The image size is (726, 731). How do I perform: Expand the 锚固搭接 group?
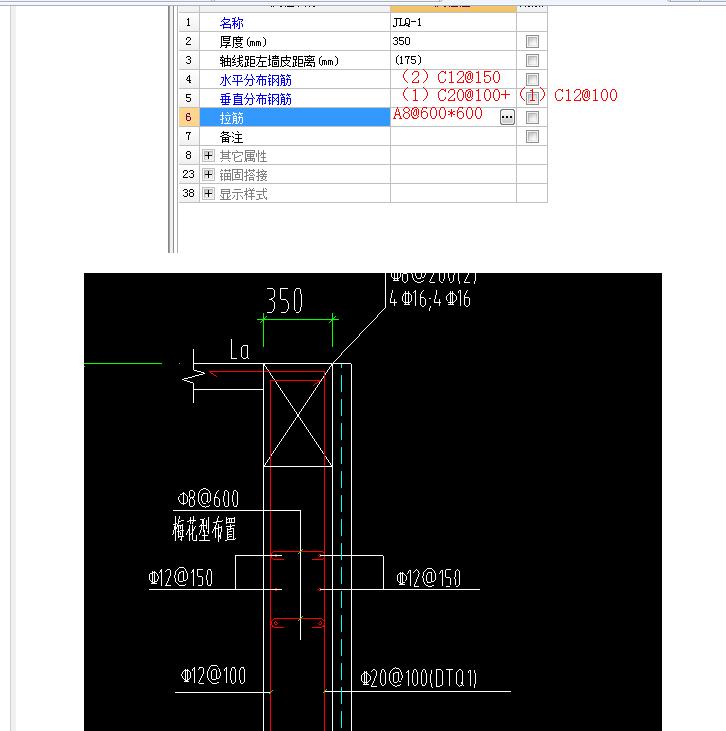point(208,174)
